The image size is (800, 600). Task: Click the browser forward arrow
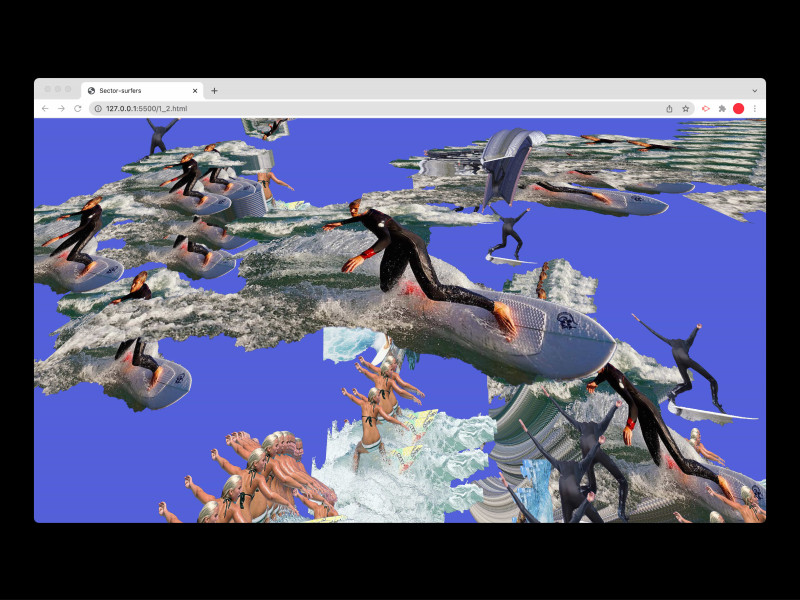[x=61, y=108]
